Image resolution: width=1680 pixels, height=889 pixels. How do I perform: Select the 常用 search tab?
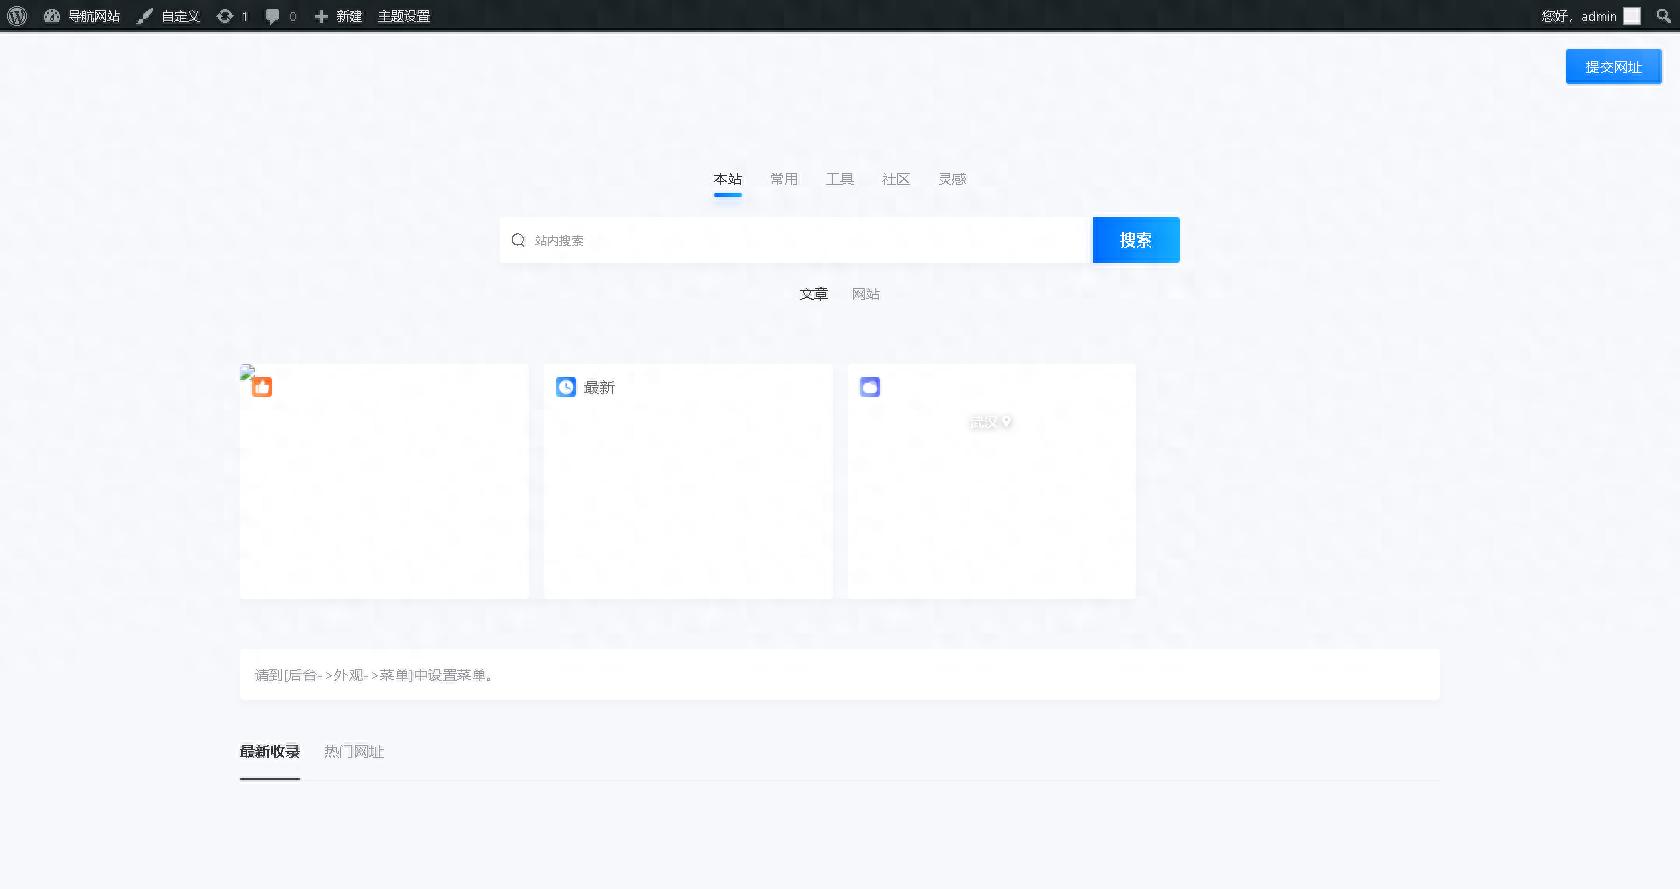pos(784,179)
